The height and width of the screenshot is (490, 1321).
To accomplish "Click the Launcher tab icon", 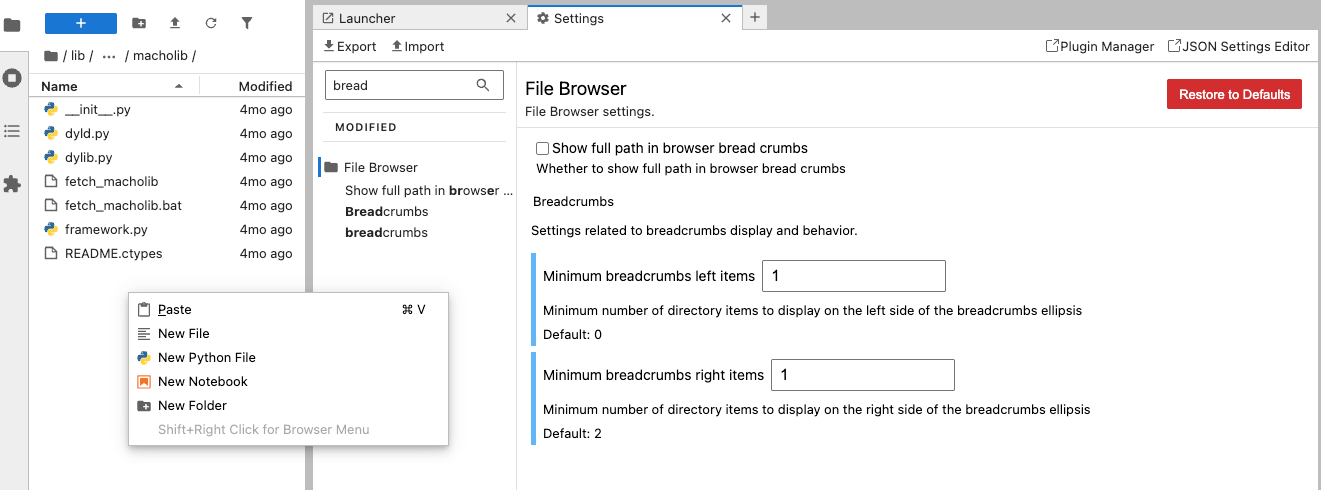I will click(x=327, y=18).
